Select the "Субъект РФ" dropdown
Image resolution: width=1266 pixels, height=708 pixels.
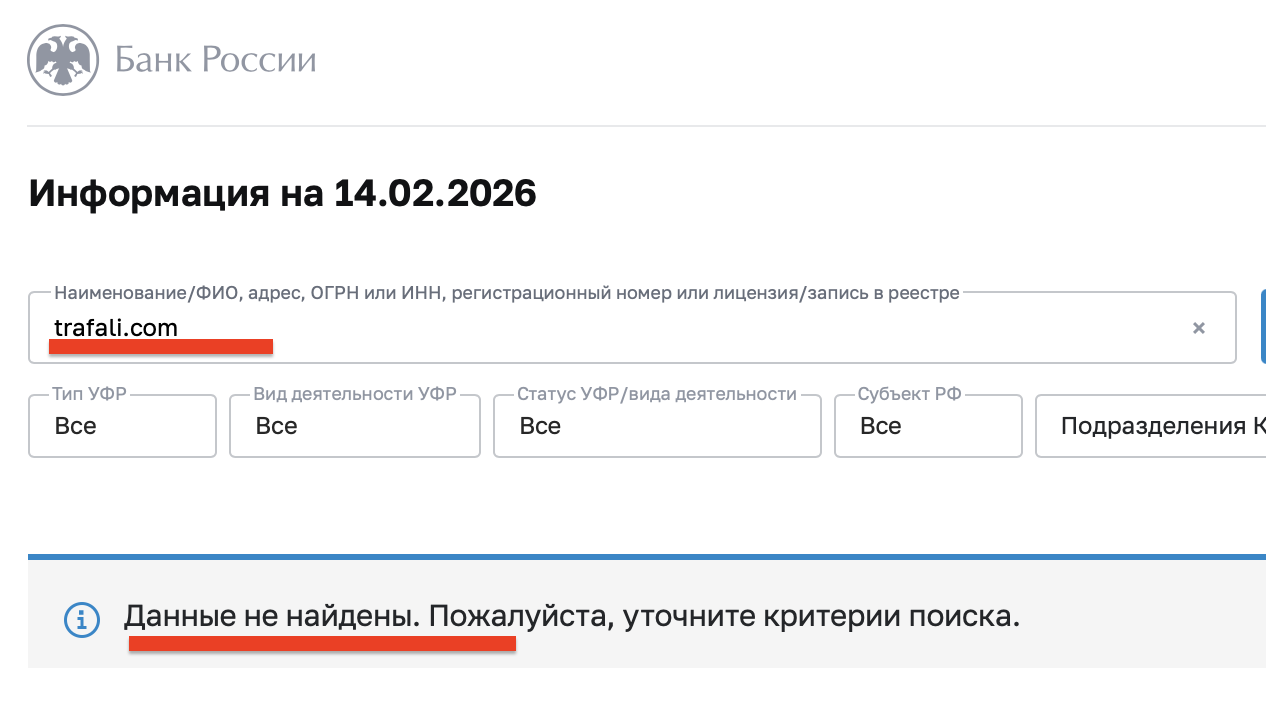928,426
